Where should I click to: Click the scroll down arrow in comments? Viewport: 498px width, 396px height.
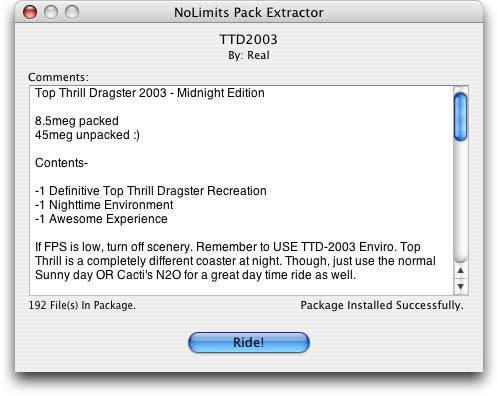coord(461,286)
